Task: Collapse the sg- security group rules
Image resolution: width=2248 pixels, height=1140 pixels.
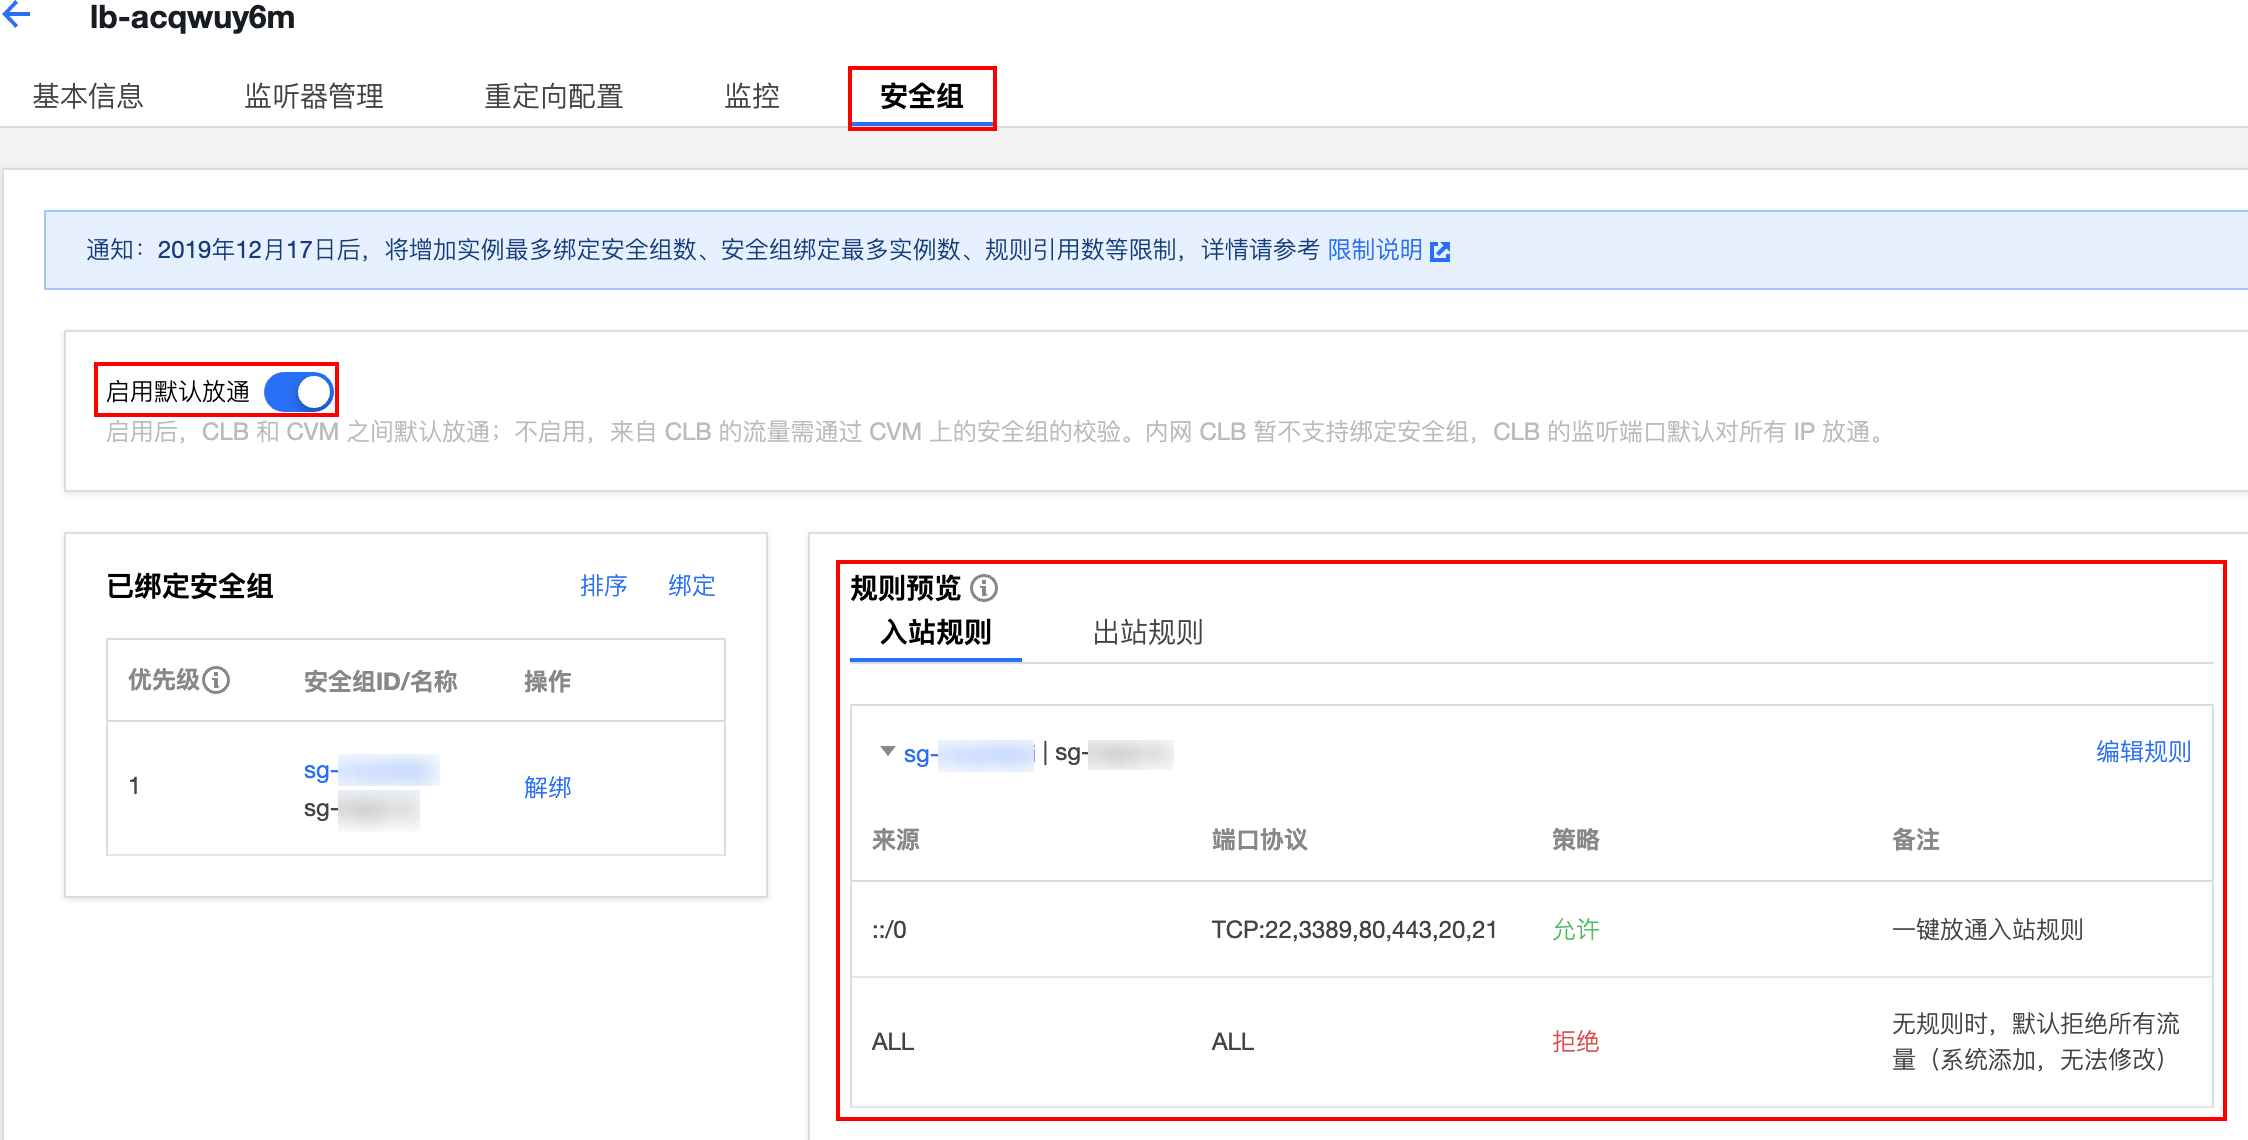Action: pyautogui.click(x=887, y=752)
